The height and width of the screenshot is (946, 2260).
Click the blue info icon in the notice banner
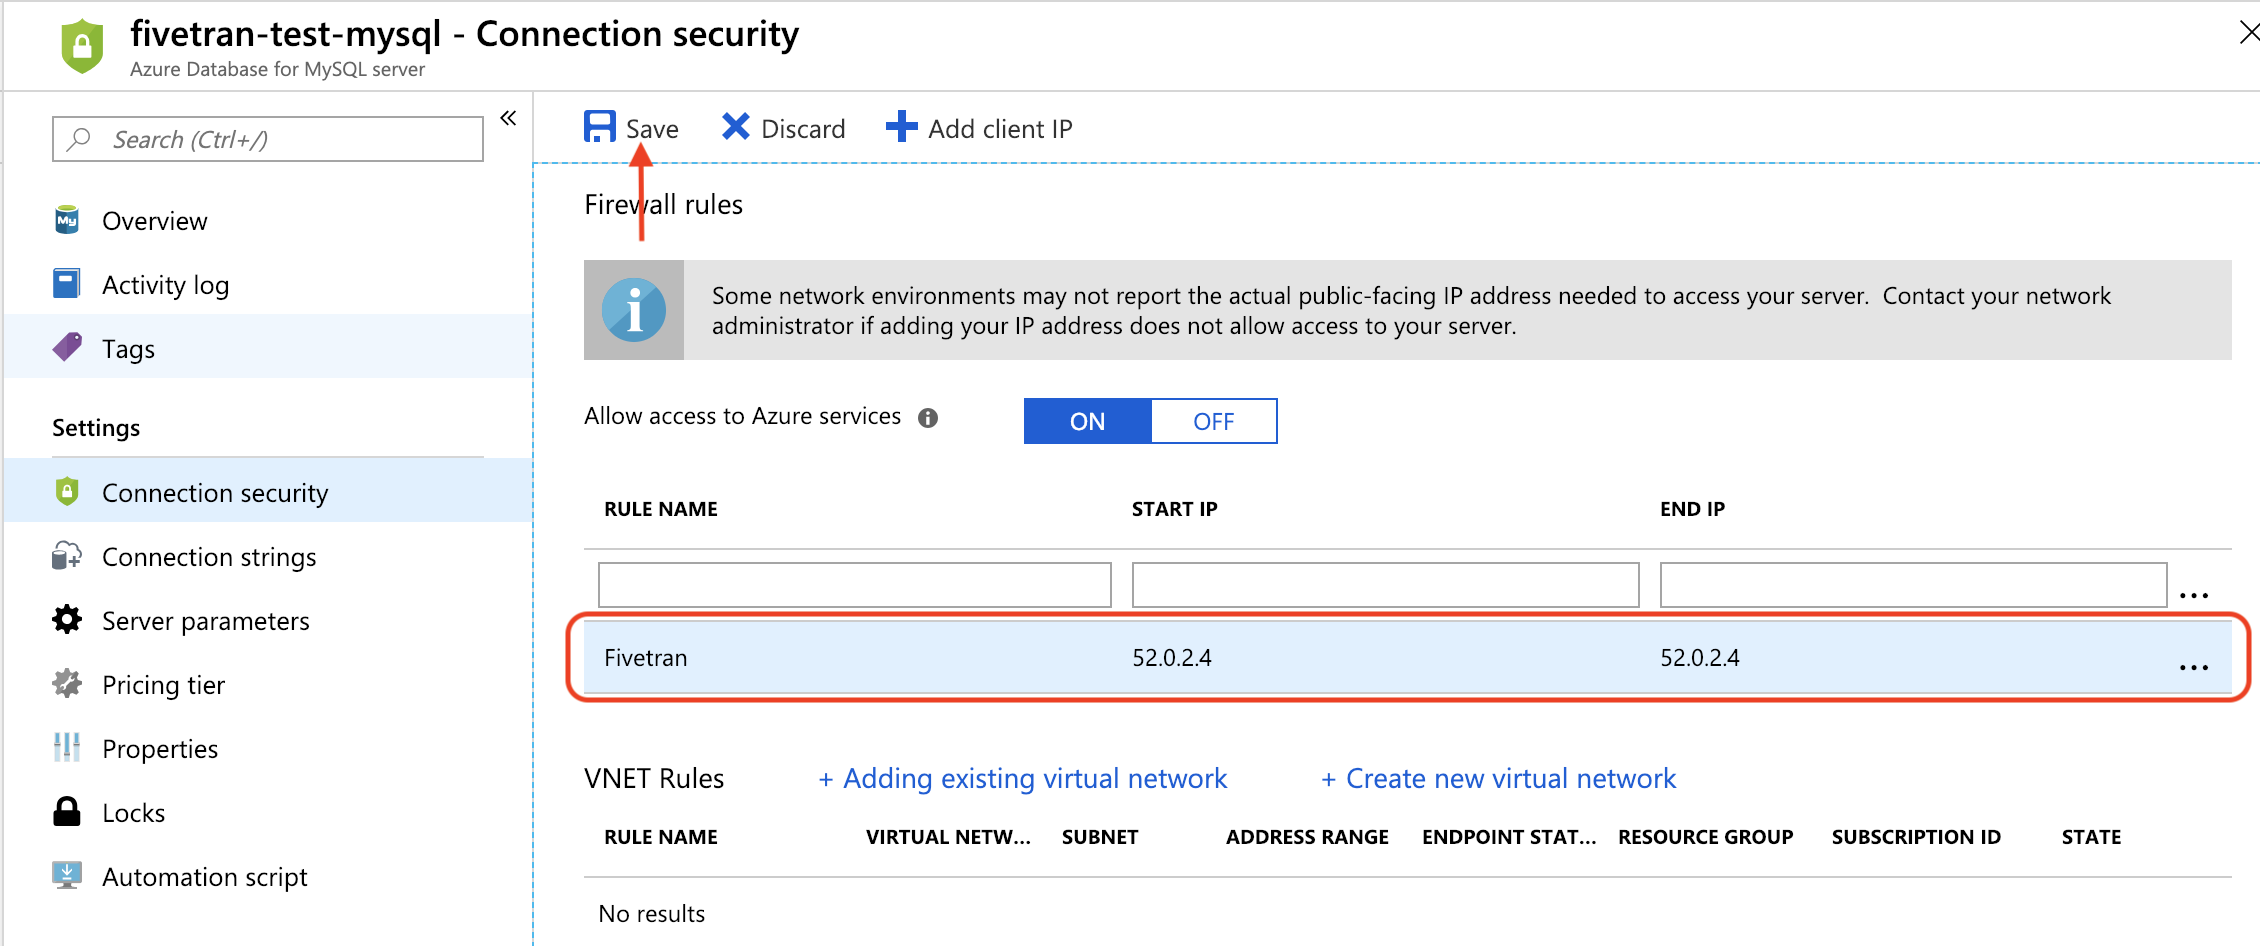point(634,310)
